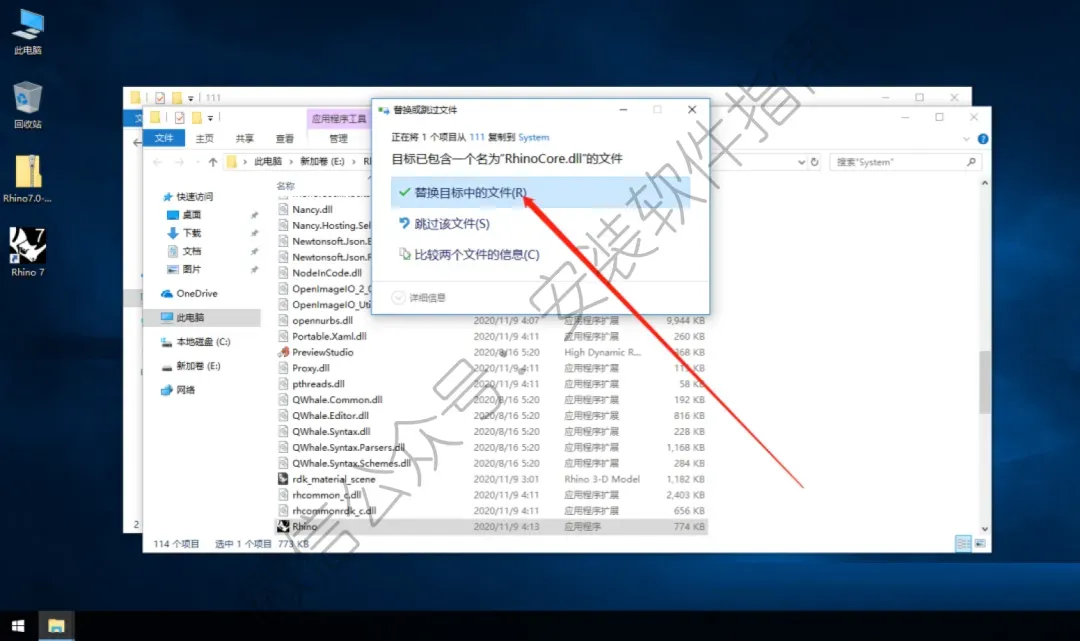Select the Rhino application file icon
The image size is (1080, 641).
point(283,526)
